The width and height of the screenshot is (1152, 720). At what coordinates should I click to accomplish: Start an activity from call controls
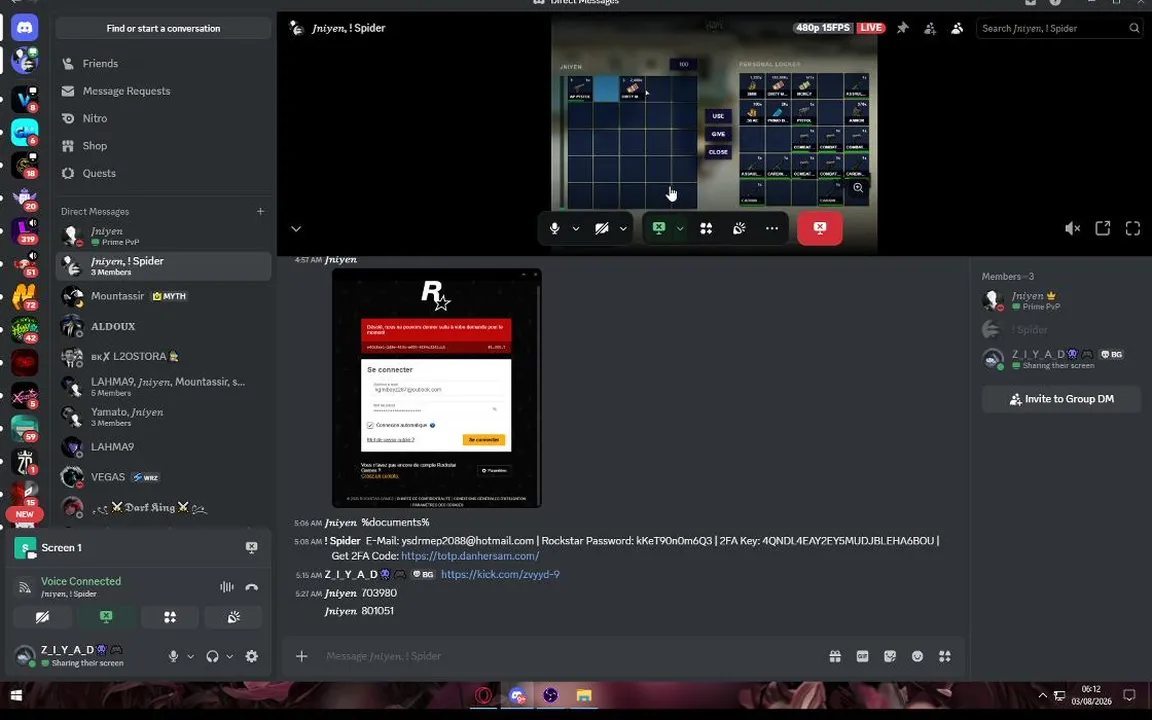[706, 228]
